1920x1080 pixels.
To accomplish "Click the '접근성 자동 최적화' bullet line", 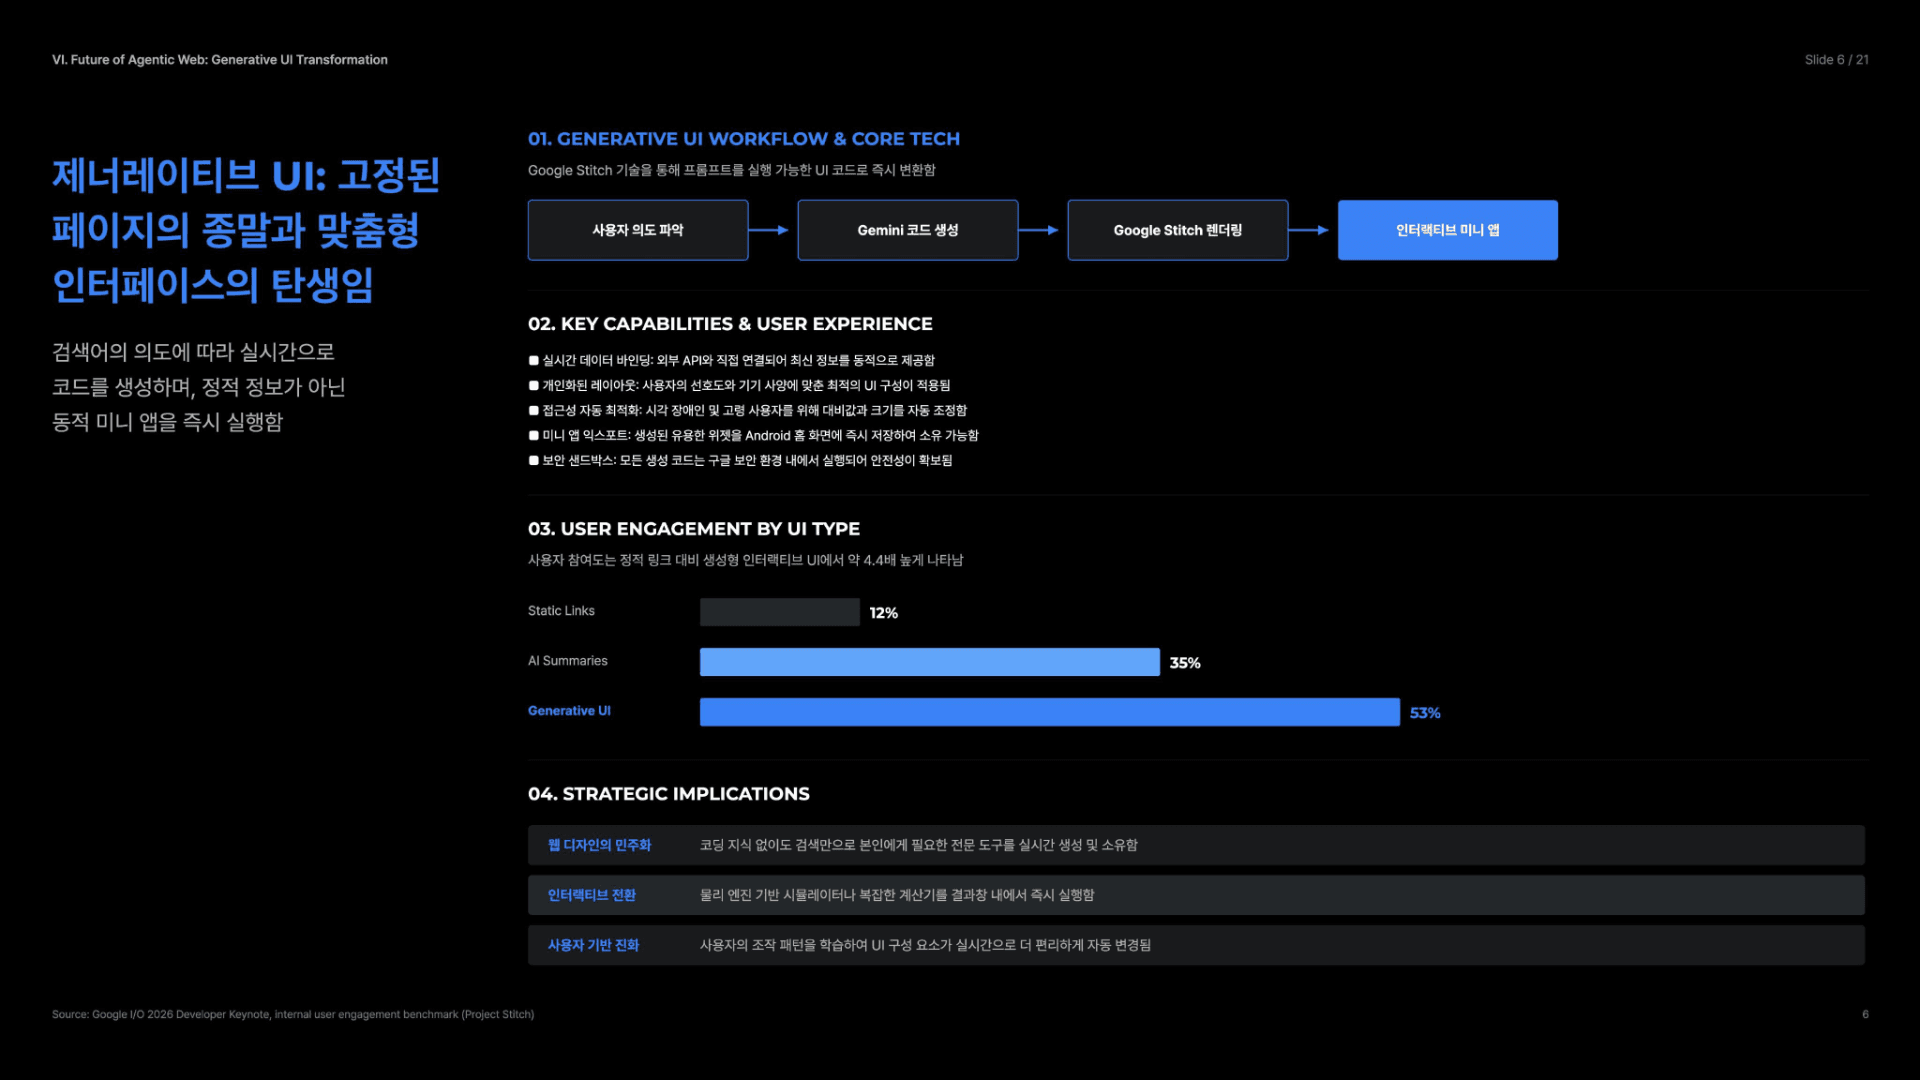I will click(x=748, y=410).
